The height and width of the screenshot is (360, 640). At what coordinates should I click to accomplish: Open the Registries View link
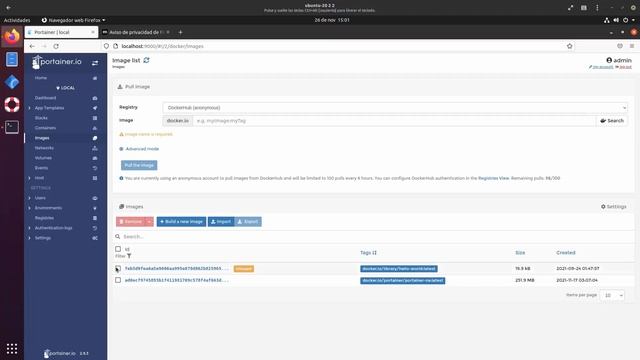click(493, 178)
